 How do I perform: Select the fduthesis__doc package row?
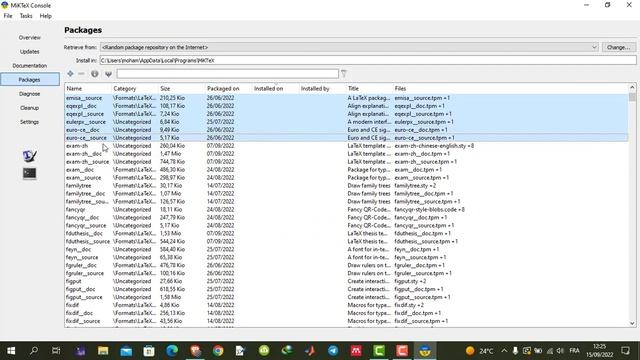click(347, 233)
